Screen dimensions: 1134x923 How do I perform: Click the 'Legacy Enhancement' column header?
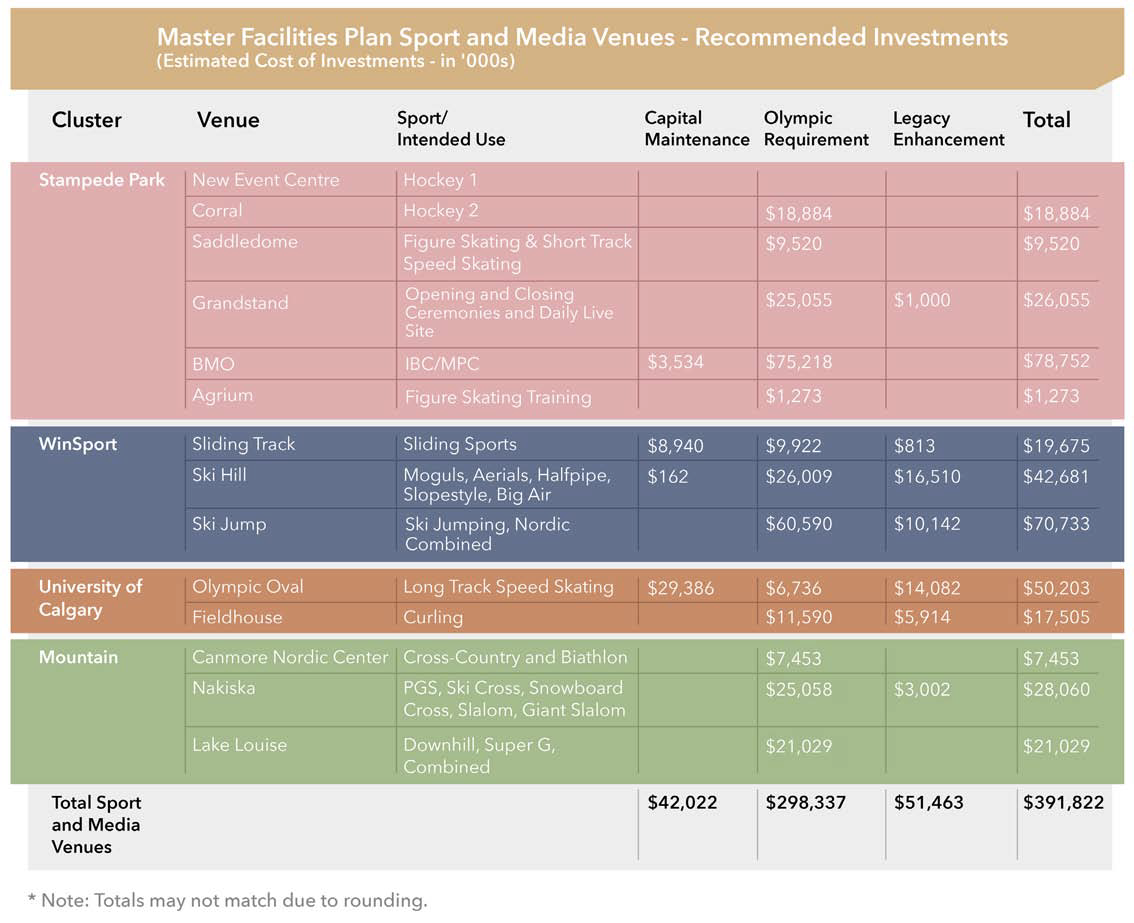pyautogui.click(x=948, y=129)
